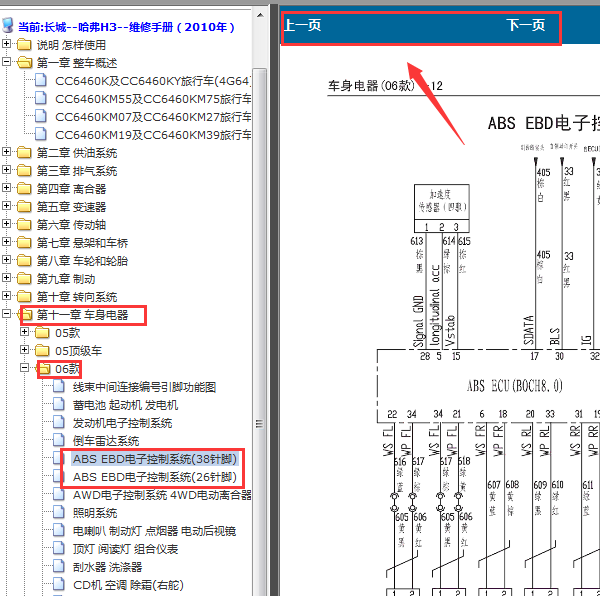Click page icon of CC6460KM07 entry

pos(41,116)
